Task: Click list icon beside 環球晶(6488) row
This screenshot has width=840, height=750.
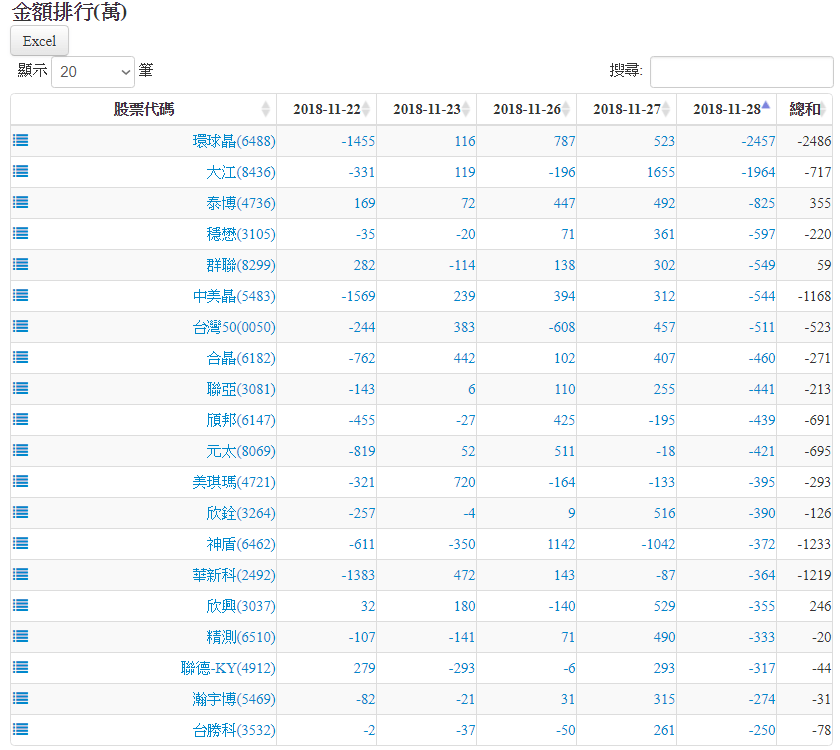Action: point(20,141)
